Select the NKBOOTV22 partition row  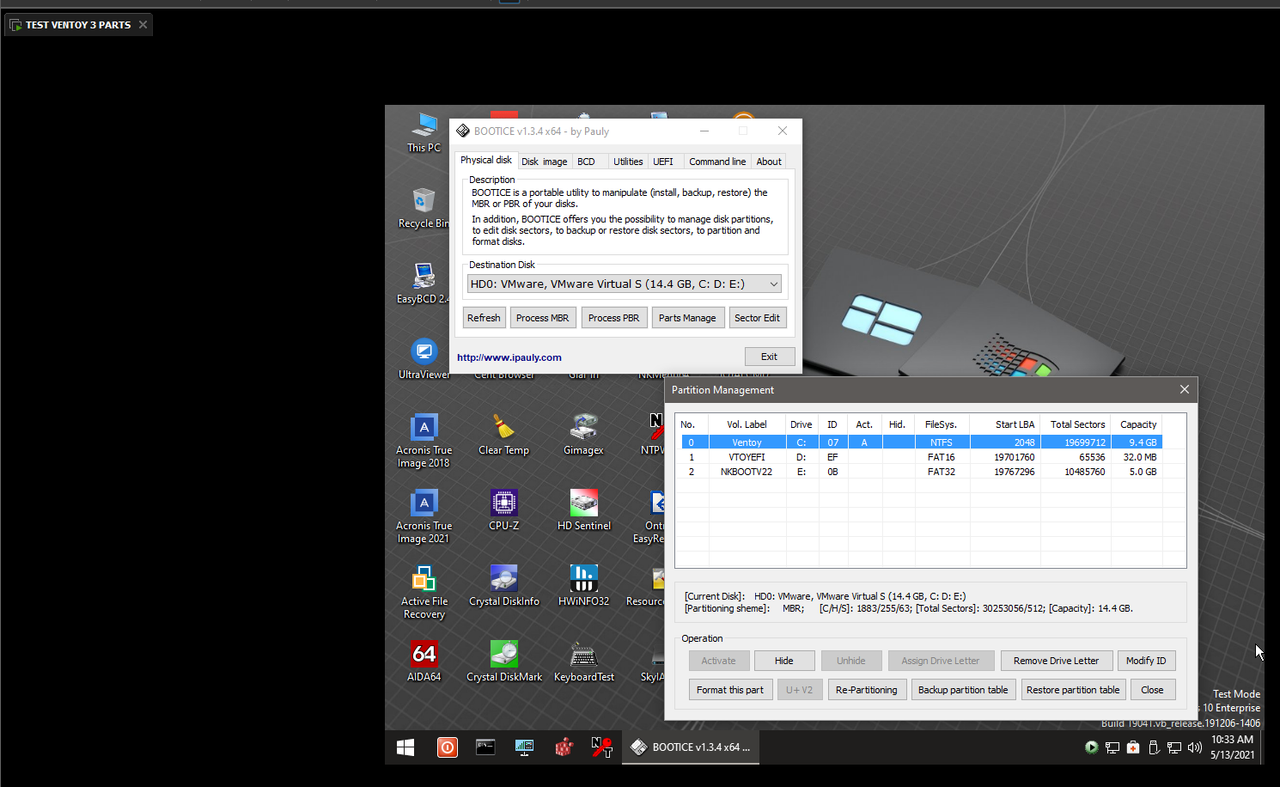tap(921, 472)
